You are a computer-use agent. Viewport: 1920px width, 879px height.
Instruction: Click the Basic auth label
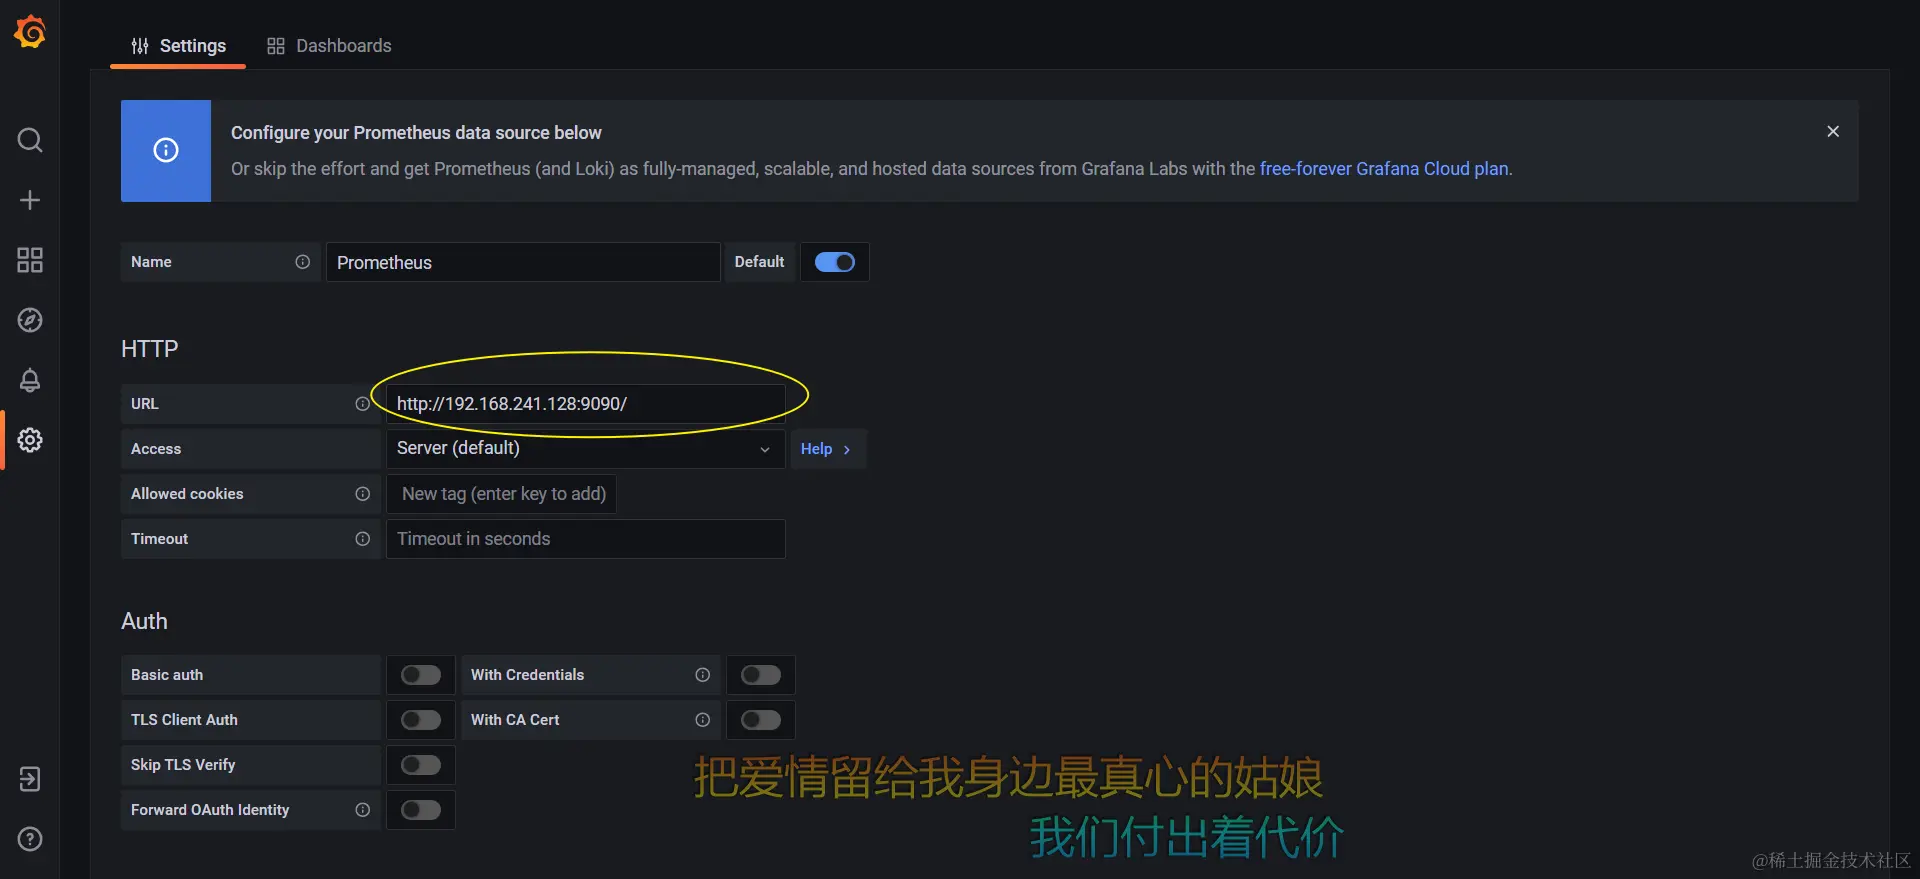click(167, 675)
